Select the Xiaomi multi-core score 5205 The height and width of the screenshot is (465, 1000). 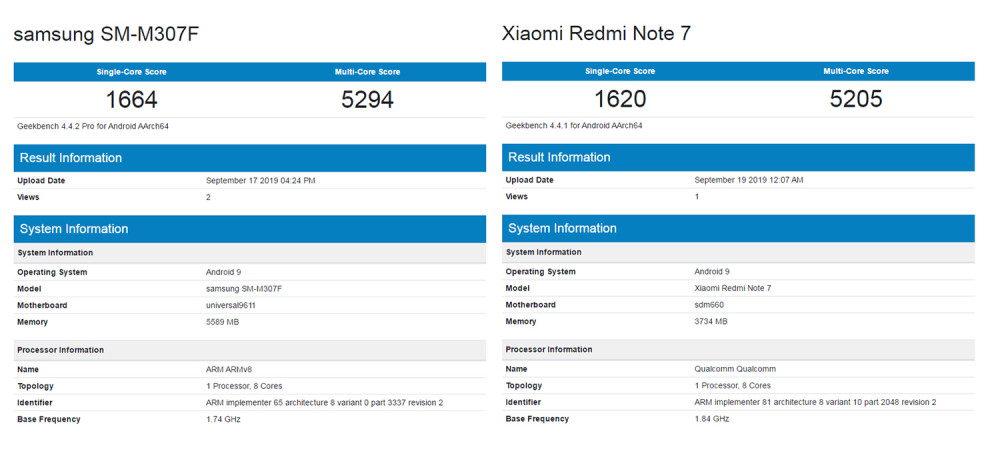pyautogui.click(x=856, y=99)
